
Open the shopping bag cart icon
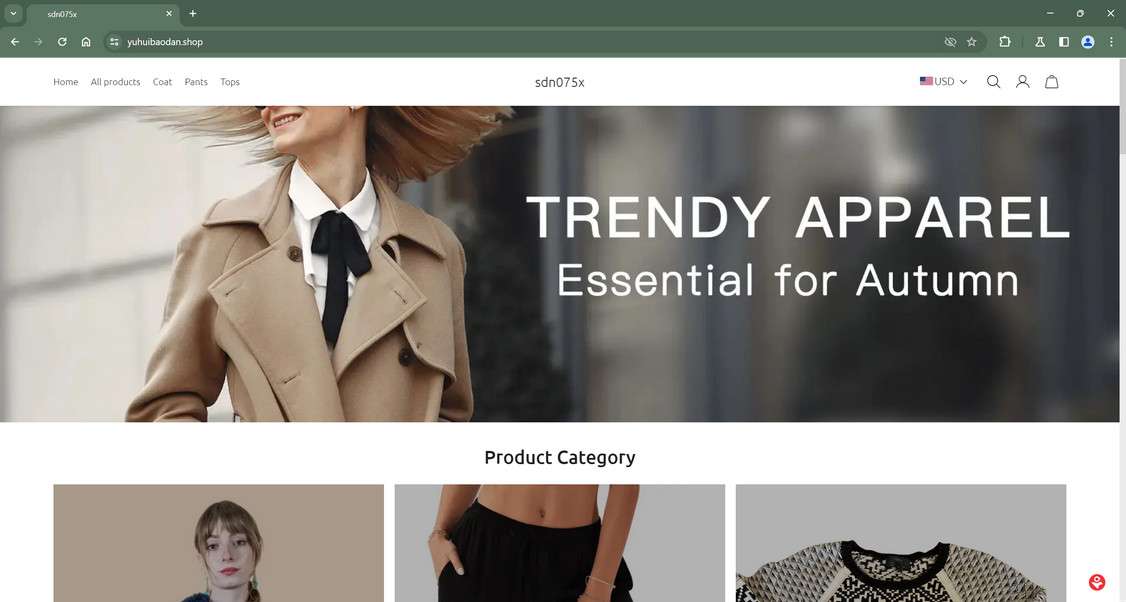point(1051,82)
